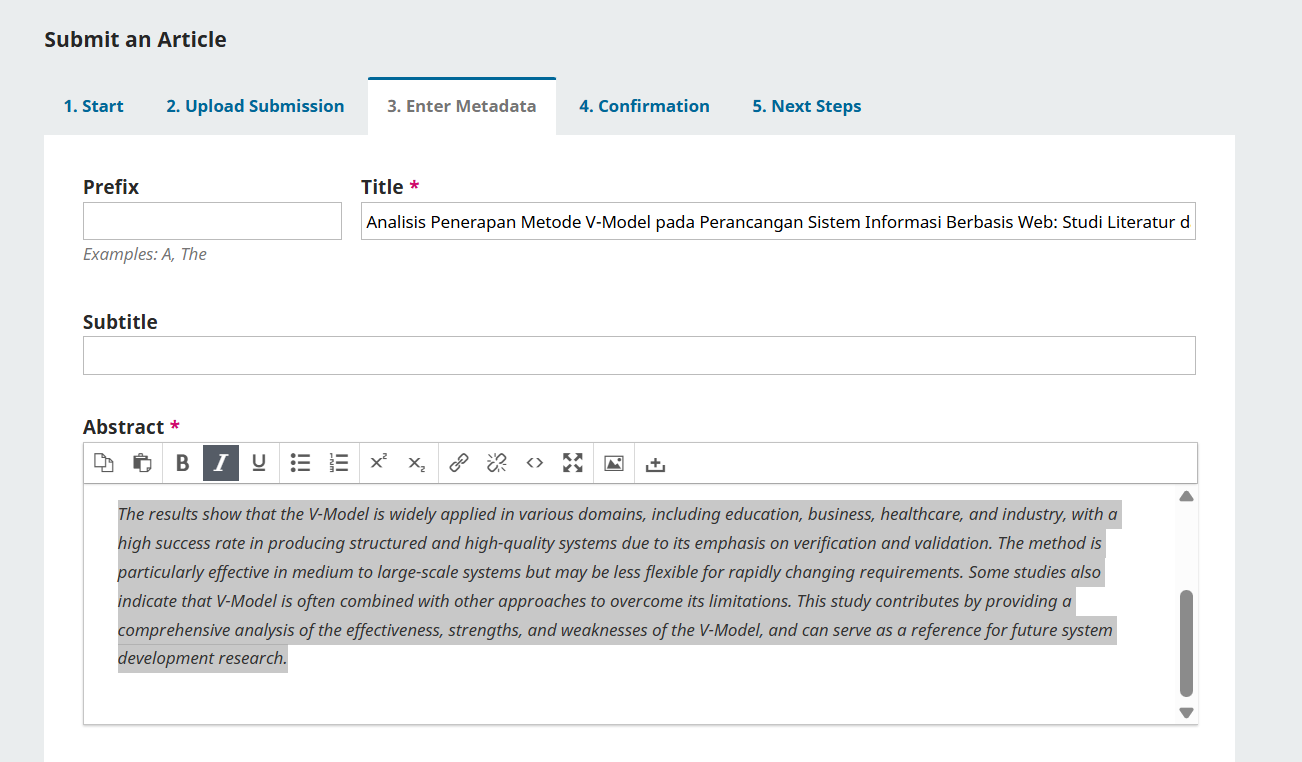This screenshot has height=762, width=1302.
Task: Click the upload file icon in toolbar
Action: point(656,464)
